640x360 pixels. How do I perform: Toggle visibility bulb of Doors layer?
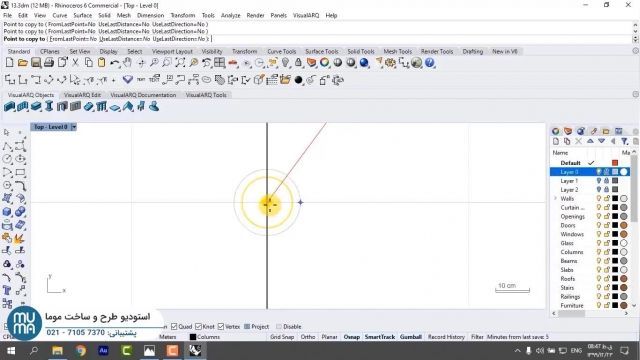coord(599,225)
